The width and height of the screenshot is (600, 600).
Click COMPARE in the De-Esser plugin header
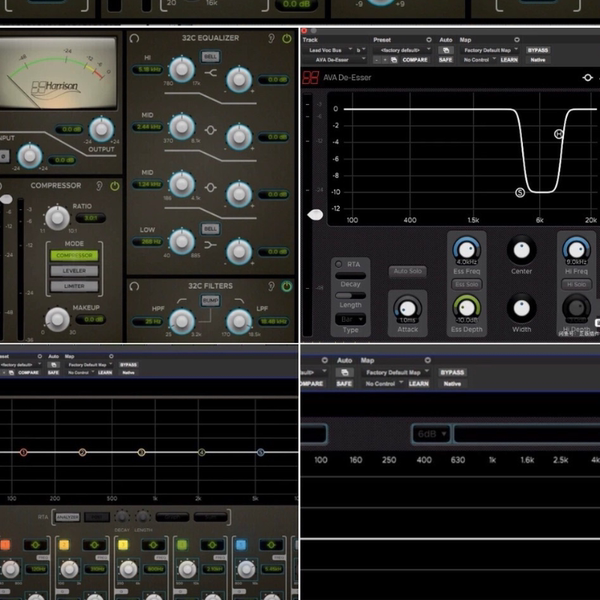(415, 60)
